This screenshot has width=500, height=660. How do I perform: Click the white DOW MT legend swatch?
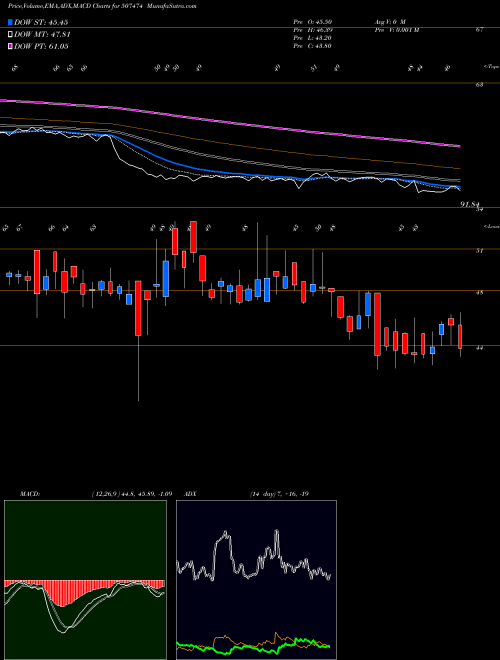11,35
